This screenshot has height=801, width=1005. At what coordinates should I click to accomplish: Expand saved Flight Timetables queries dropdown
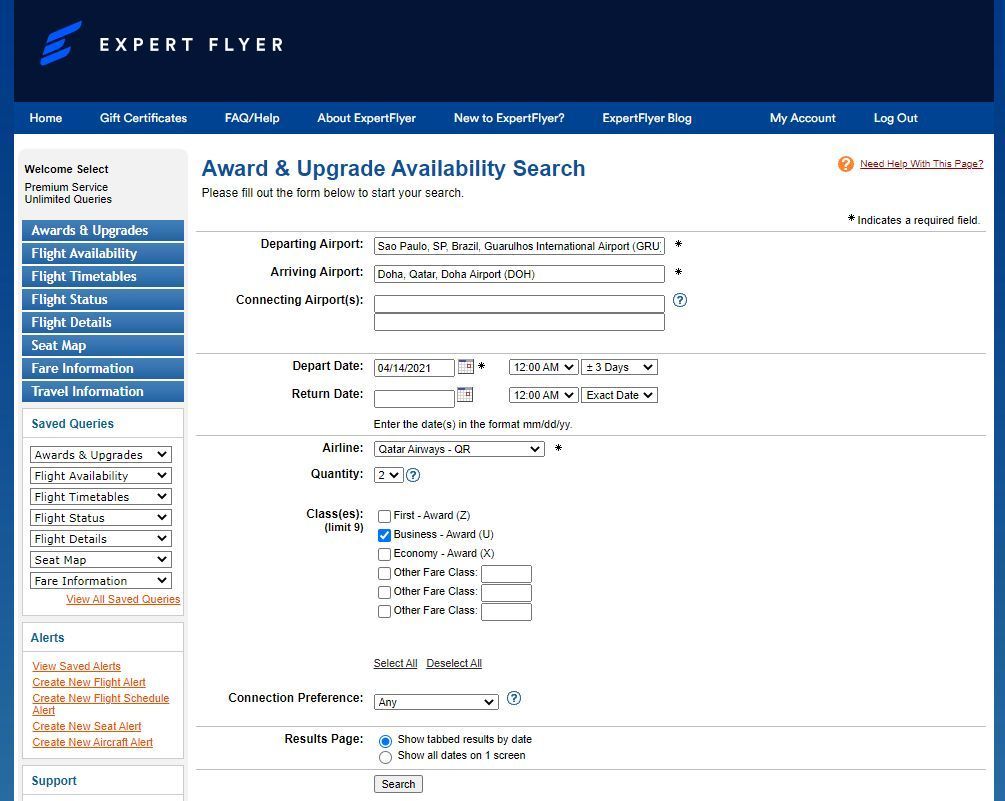click(101, 497)
